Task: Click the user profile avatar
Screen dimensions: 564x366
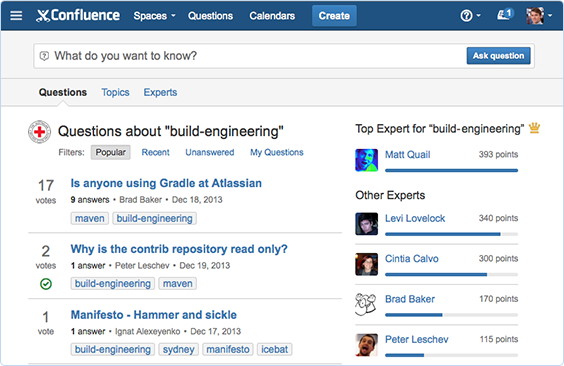Action: point(535,16)
